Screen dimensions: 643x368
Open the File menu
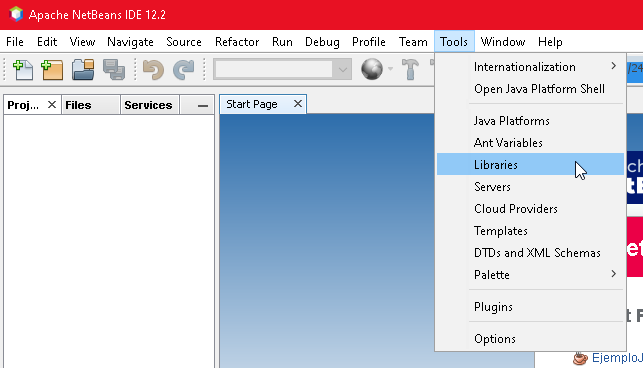(x=15, y=42)
